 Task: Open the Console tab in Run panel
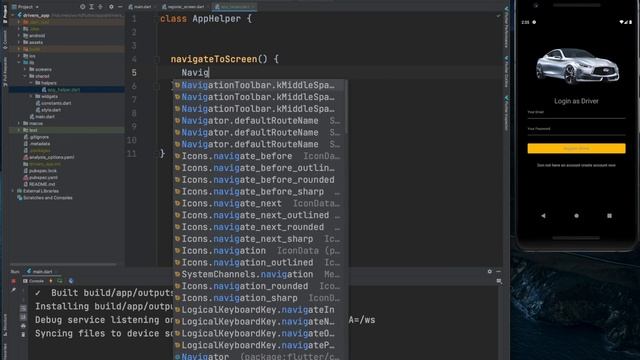(x=34, y=281)
